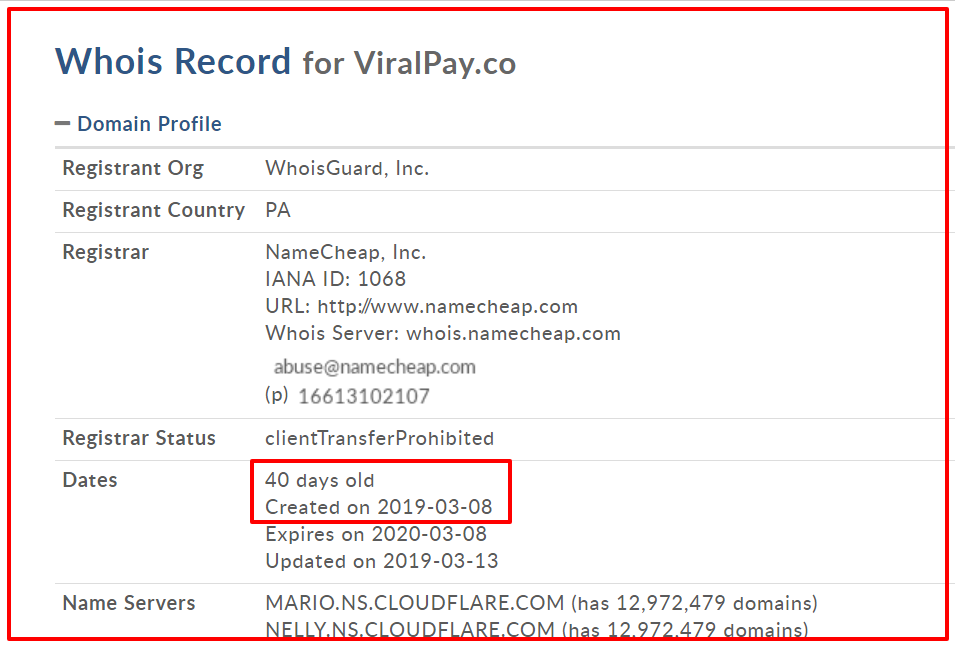Select the Created on 2019-03-08 date
Image resolution: width=955 pixels, height=646 pixels.
tap(379, 507)
